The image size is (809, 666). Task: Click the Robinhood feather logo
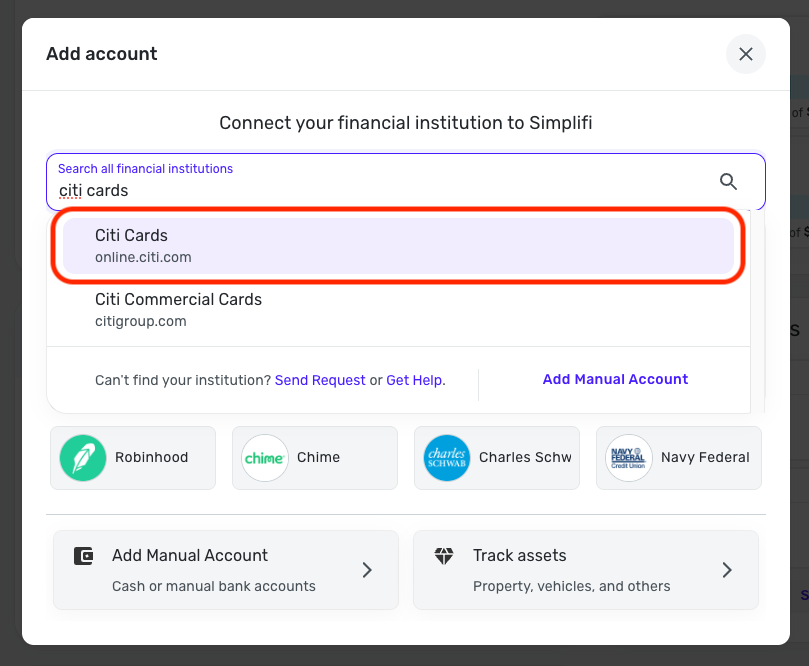[x=83, y=458]
